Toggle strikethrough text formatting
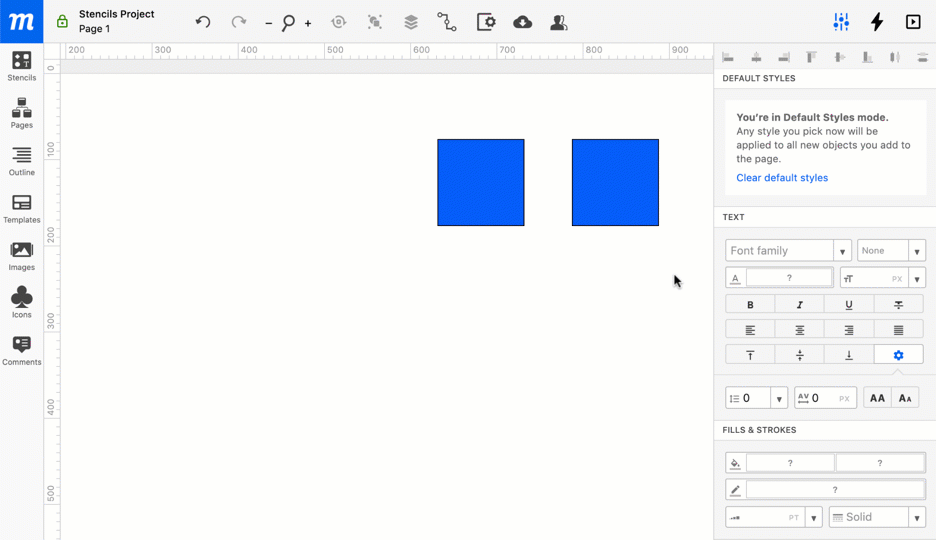Screen dimensions: 936x540 [898, 304]
